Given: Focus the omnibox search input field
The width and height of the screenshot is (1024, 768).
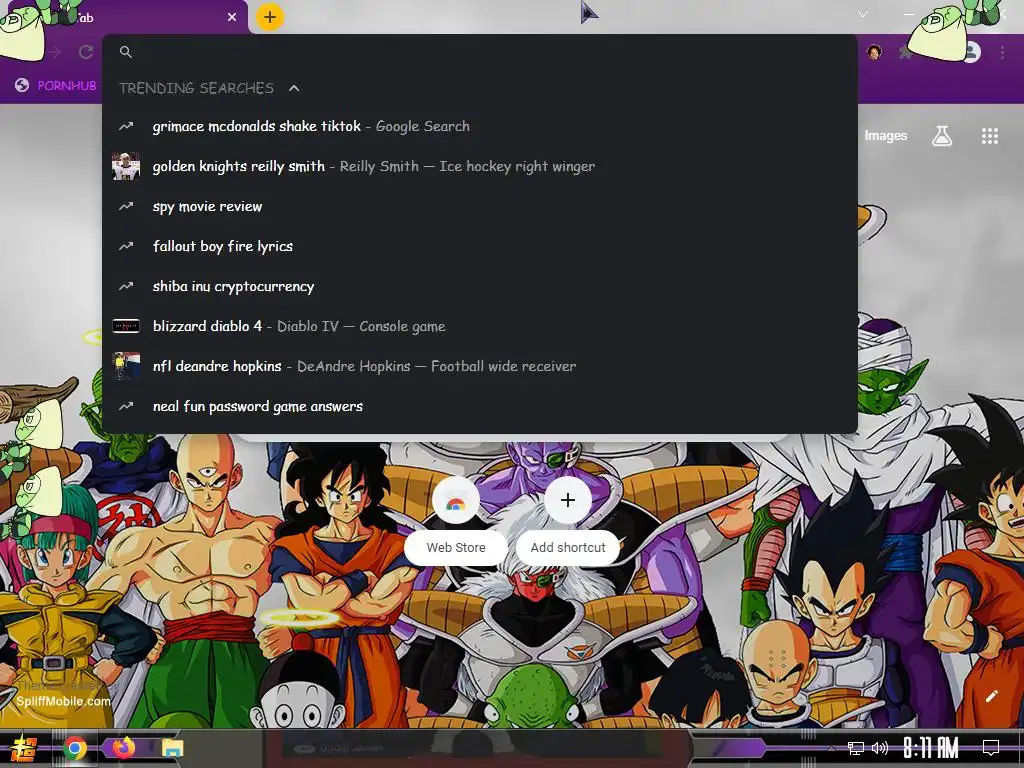Looking at the screenshot, I should coord(479,52).
